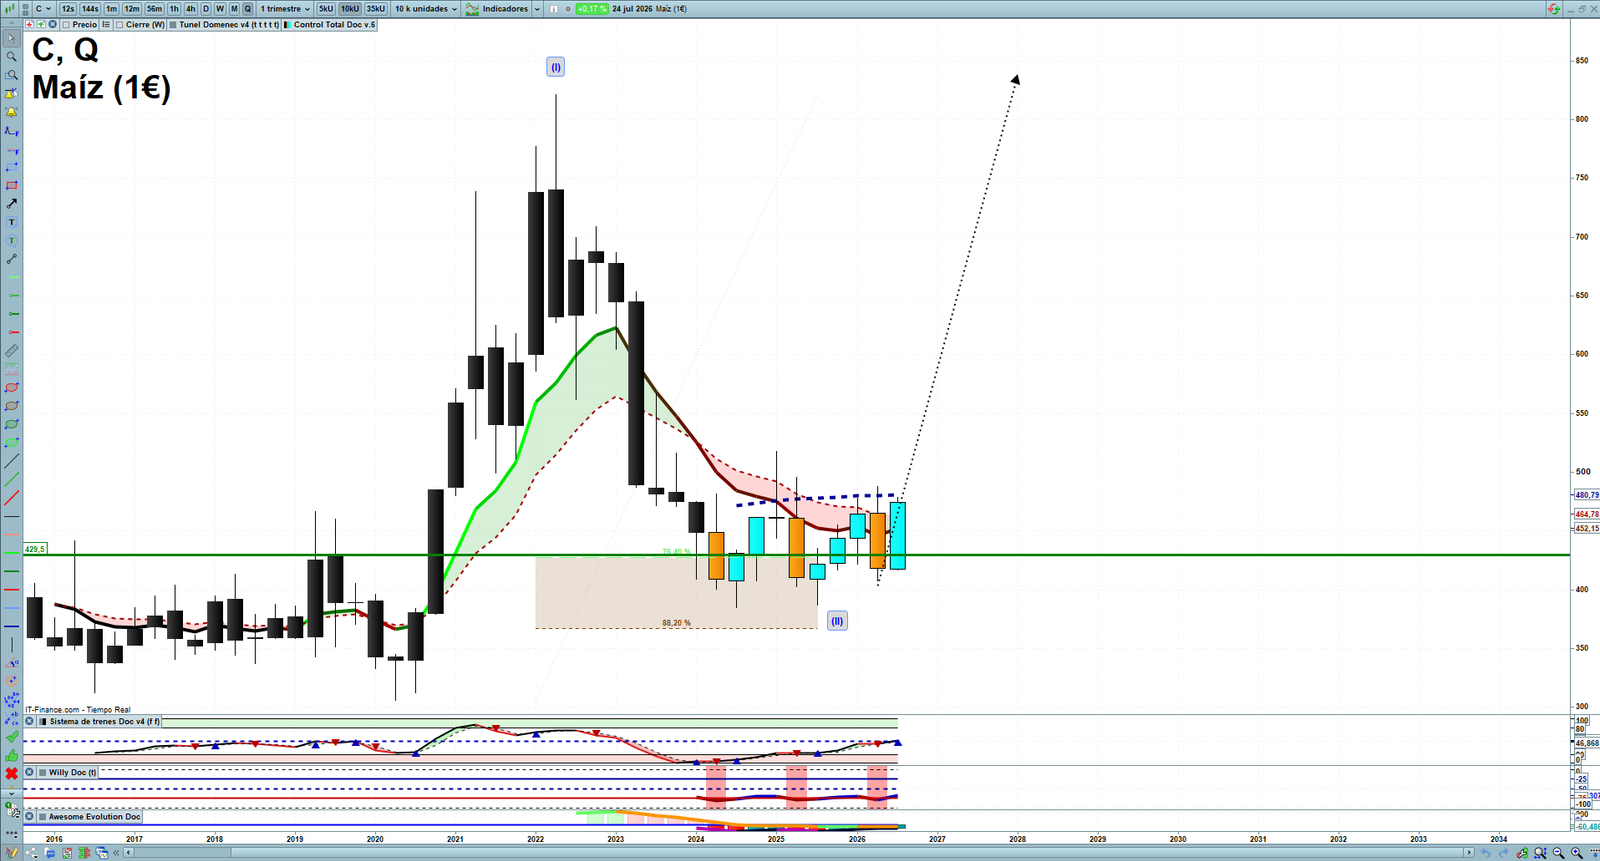Open the yellow bell alerts tool
The width and height of the screenshot is (1600, 861).
click(x=11, y=112)
